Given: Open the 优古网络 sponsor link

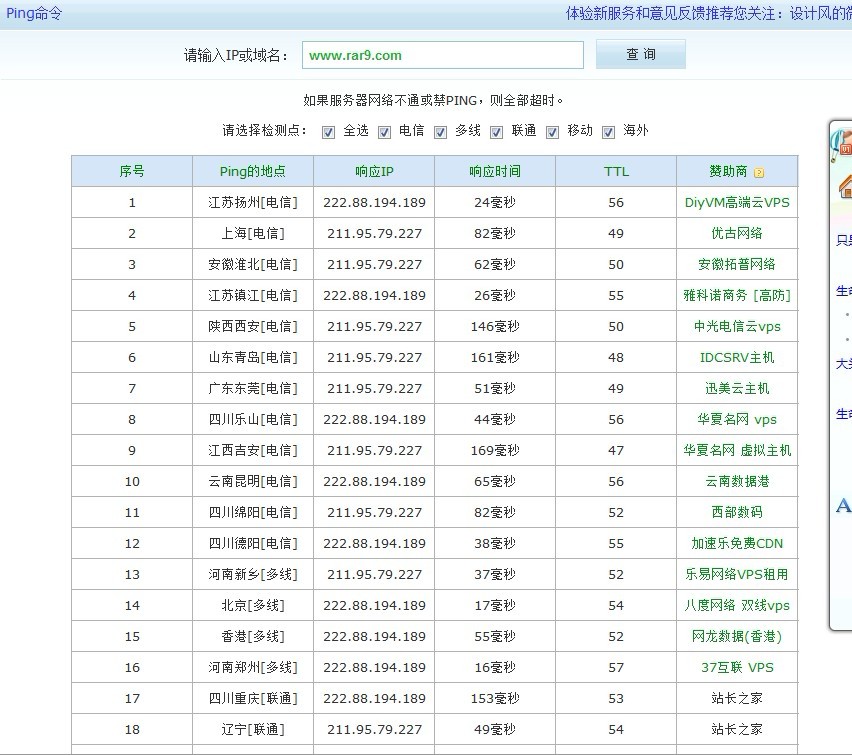Looking at the screenshot, I should pos(737,234).
